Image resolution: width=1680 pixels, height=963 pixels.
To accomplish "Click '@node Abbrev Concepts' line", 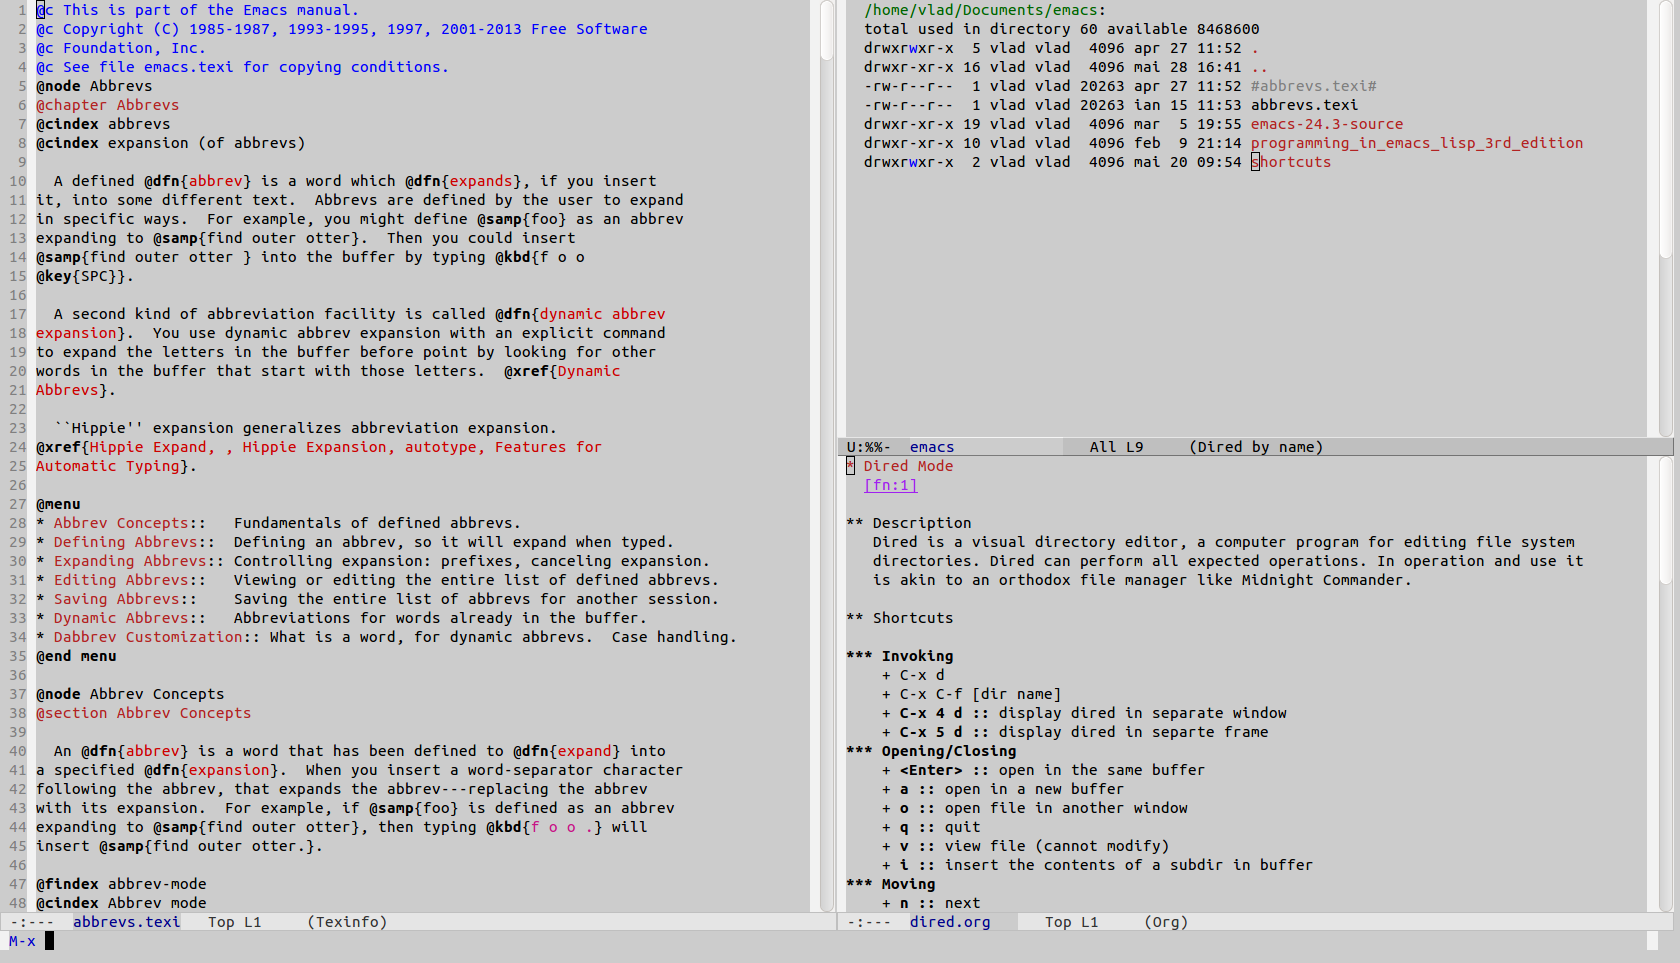I will coord(130,694).
